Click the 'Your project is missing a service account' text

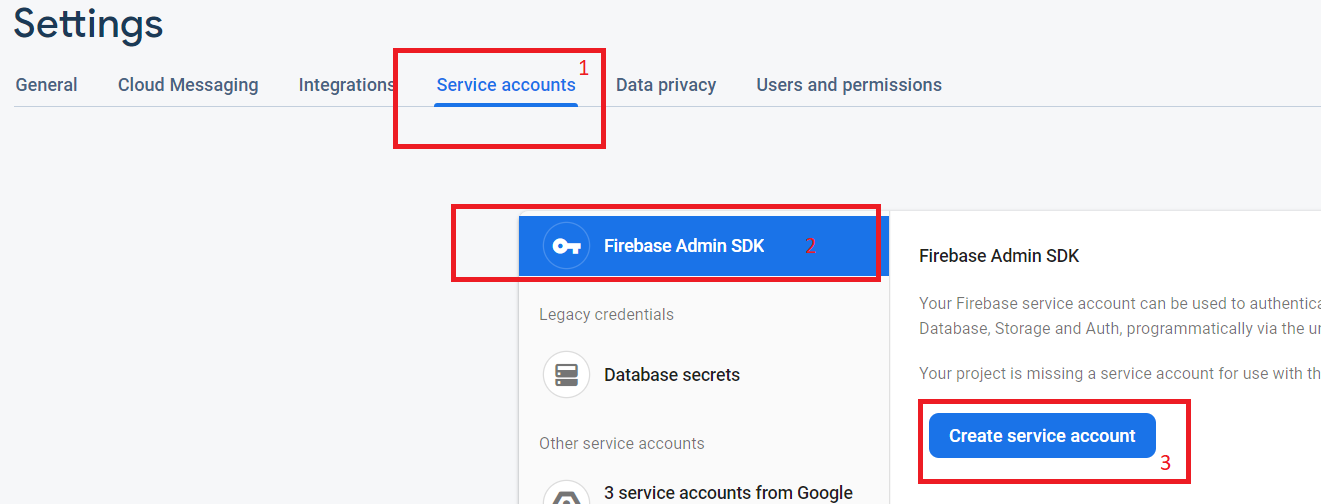[x=1120, y=373]
